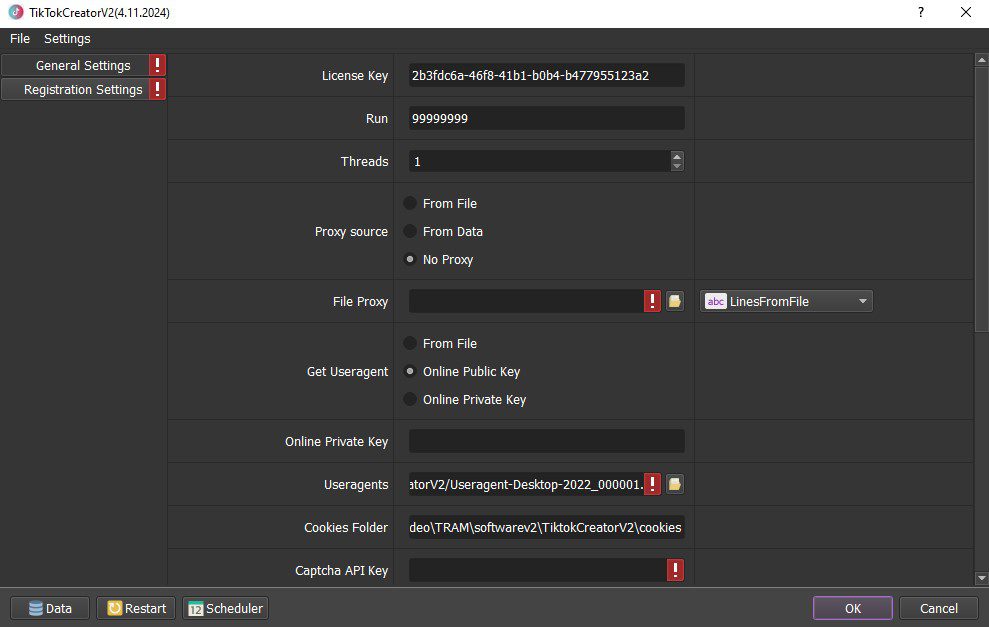Screen dimensions: 989x627
Task: Click the red warning icon in File Proxy field
Action: click(652, 301)
